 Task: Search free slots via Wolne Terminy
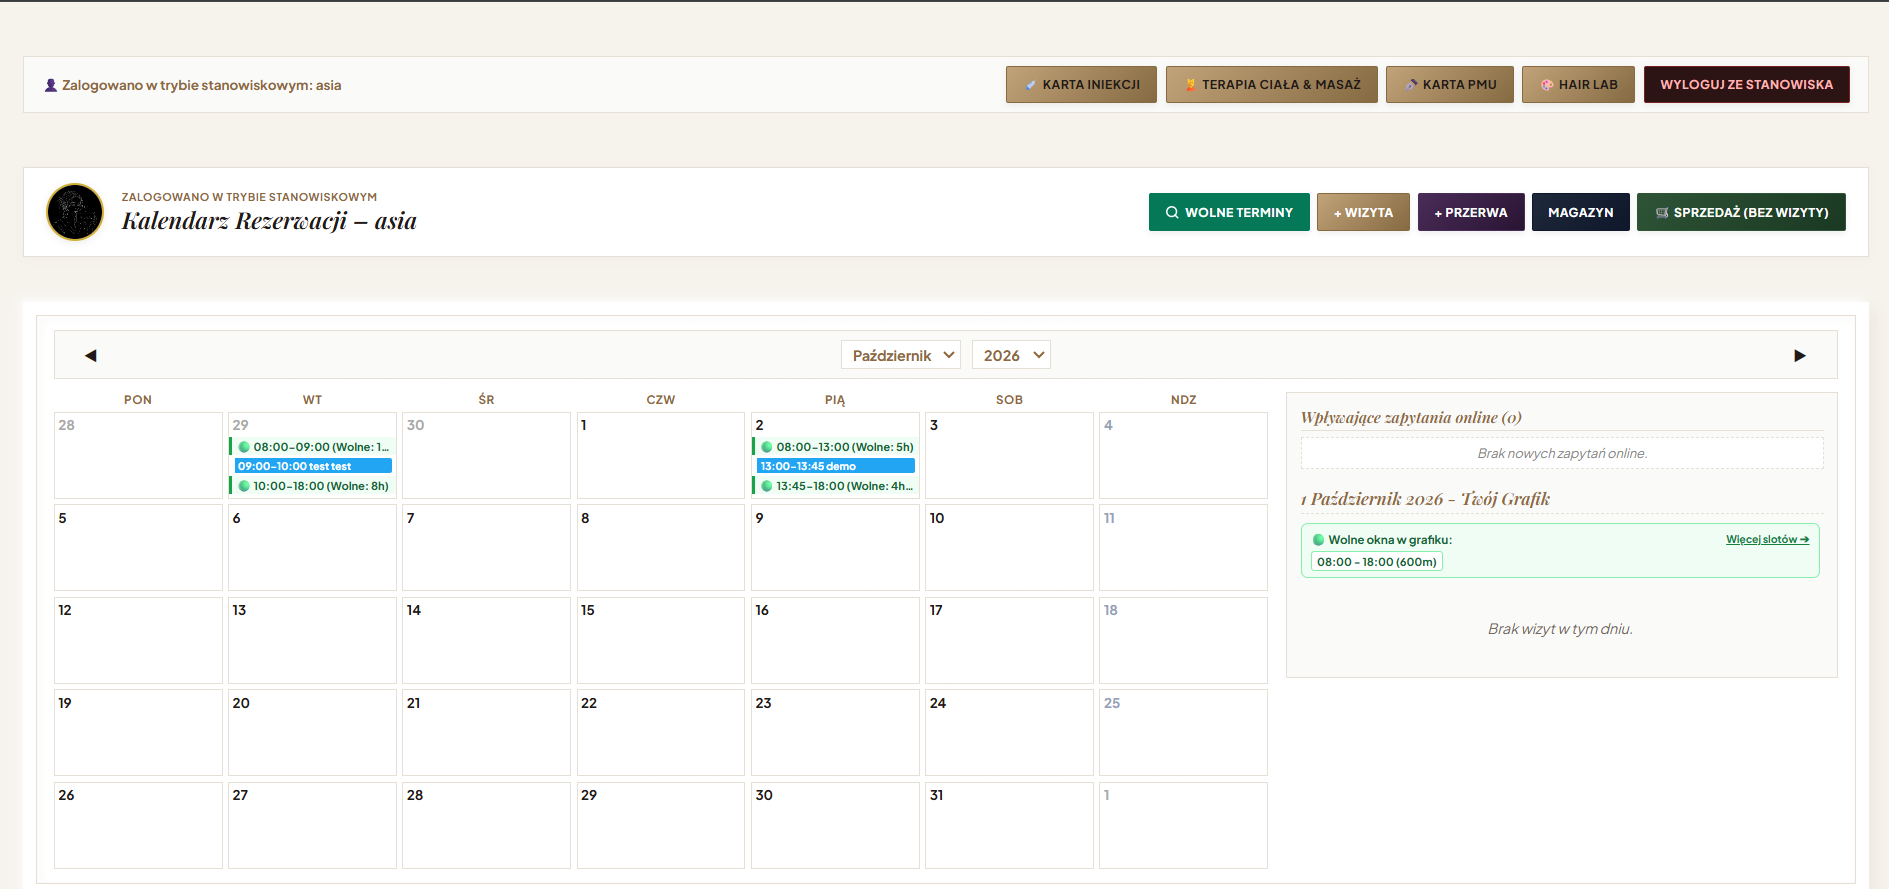[x=1229, y=212]
